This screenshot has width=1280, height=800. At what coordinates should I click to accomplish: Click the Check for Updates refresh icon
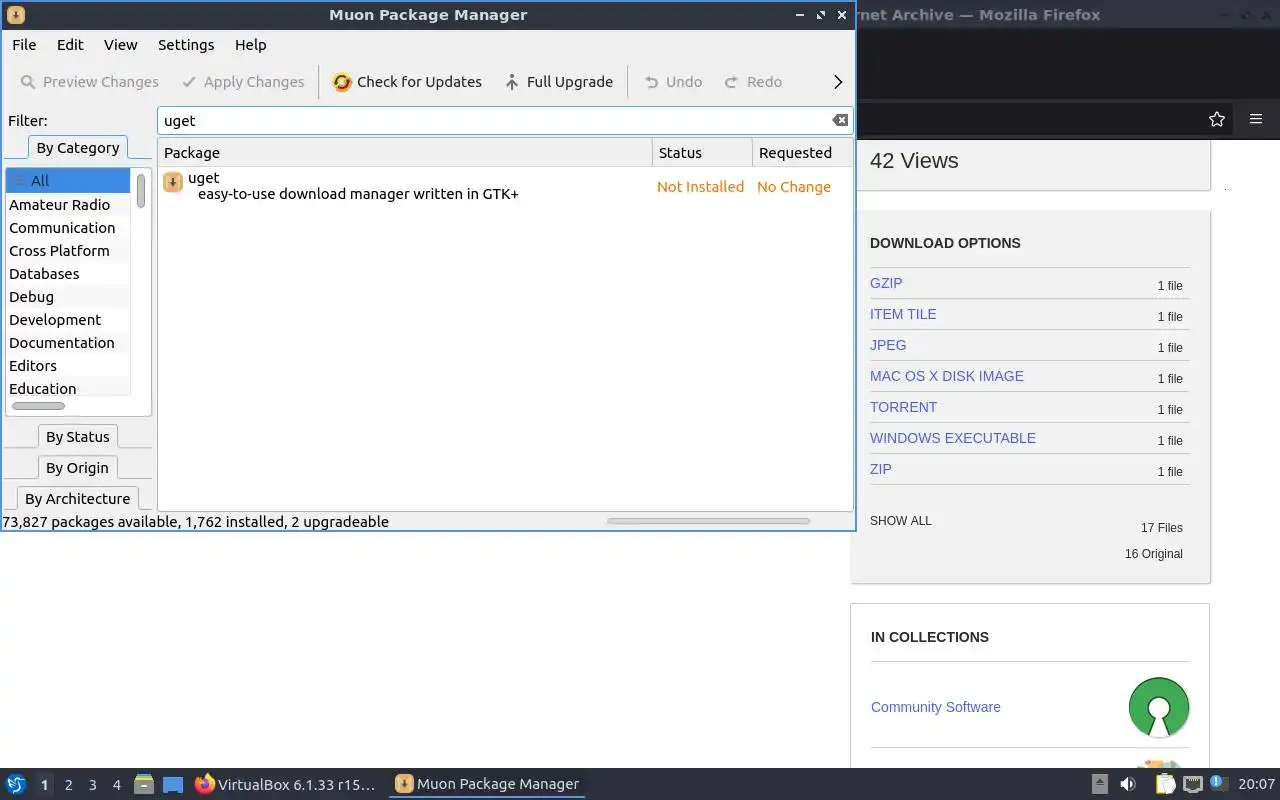pos(342,82)
